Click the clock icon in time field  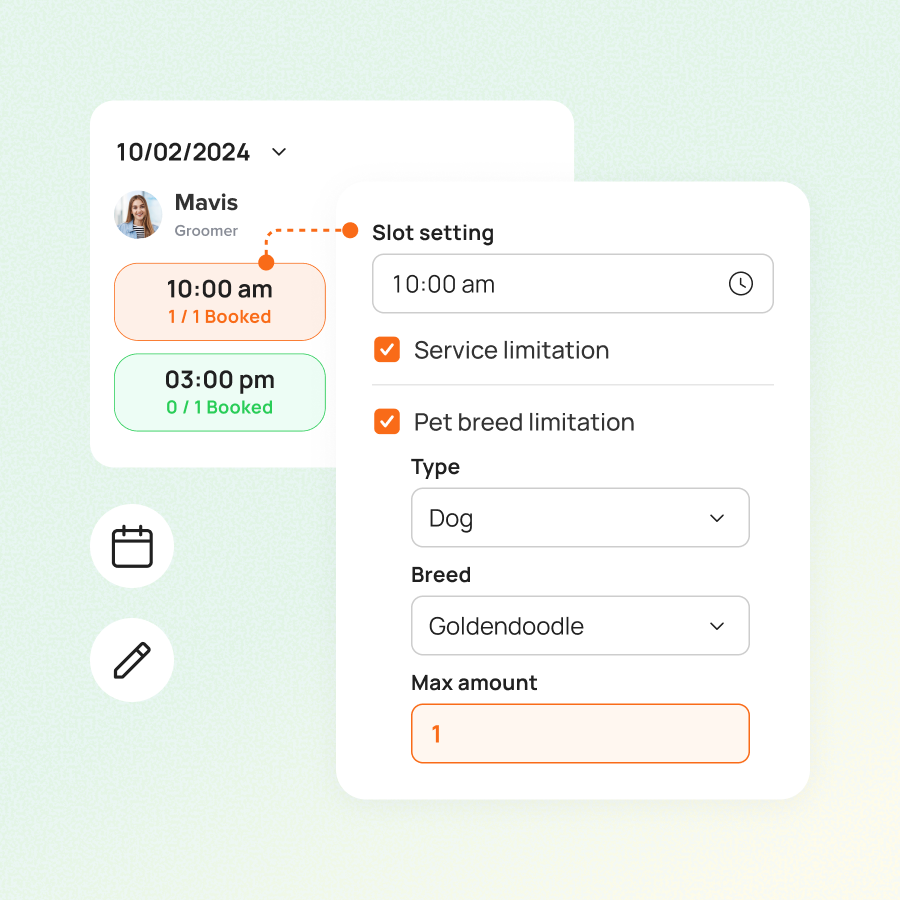740,284
